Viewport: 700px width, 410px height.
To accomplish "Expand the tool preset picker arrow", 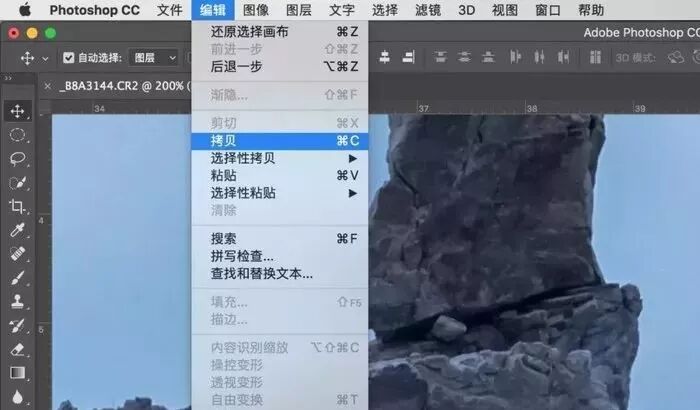I will pyautogui.click(x=45, y=59).
